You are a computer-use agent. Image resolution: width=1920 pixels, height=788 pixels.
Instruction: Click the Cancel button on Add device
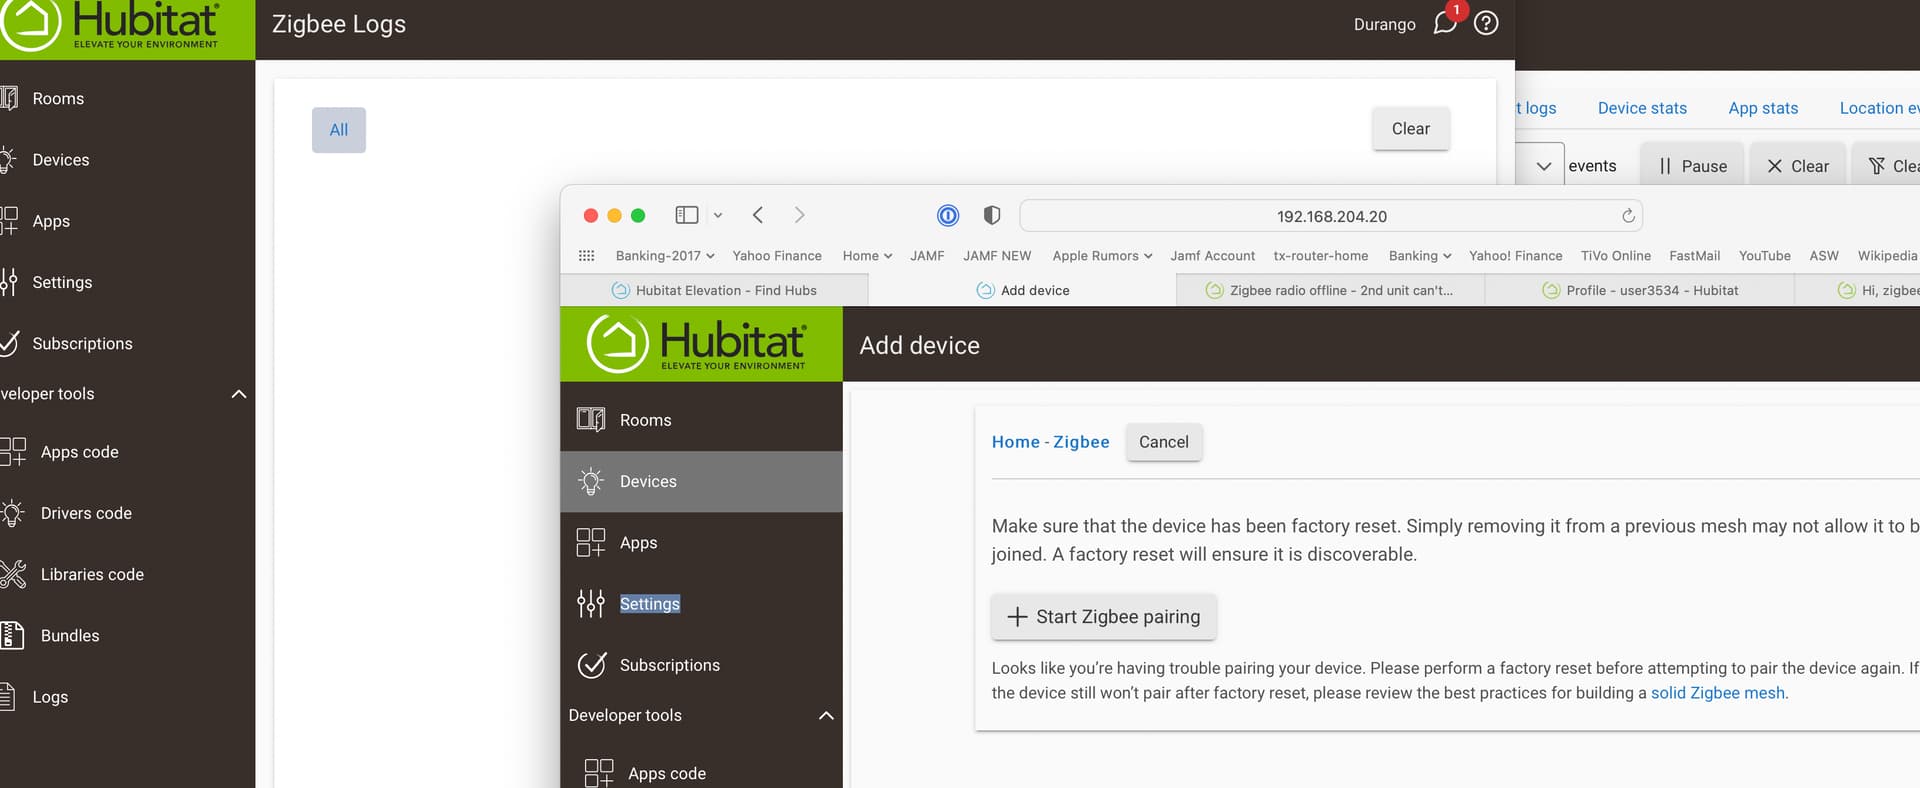coord(1164,442)
